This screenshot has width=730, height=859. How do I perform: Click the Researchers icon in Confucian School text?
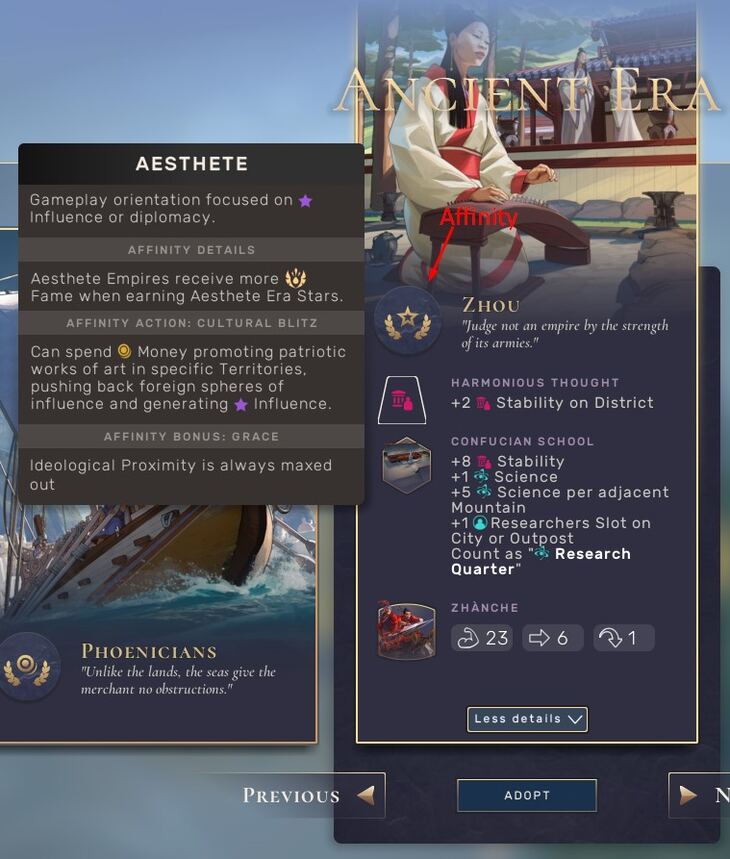pos(480,523)
